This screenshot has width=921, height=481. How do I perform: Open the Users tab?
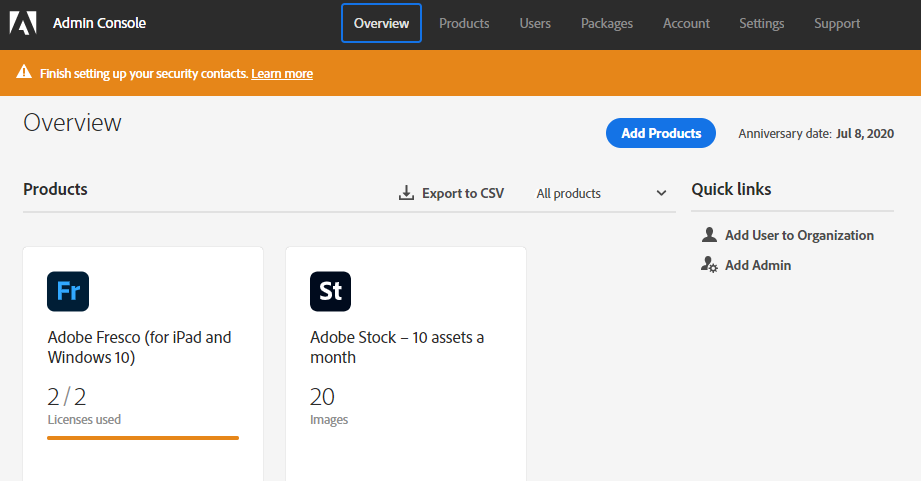pyautogui.click(x=535, y=23)
